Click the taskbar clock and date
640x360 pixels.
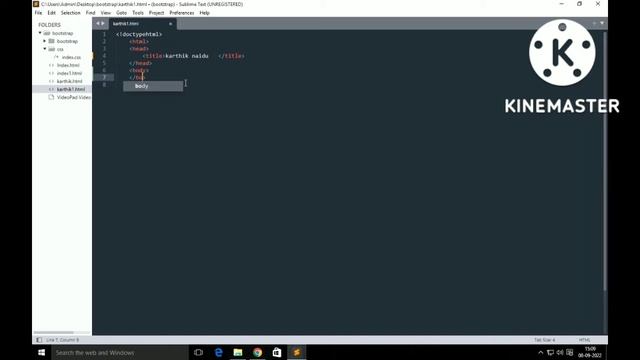pos(590,353)
